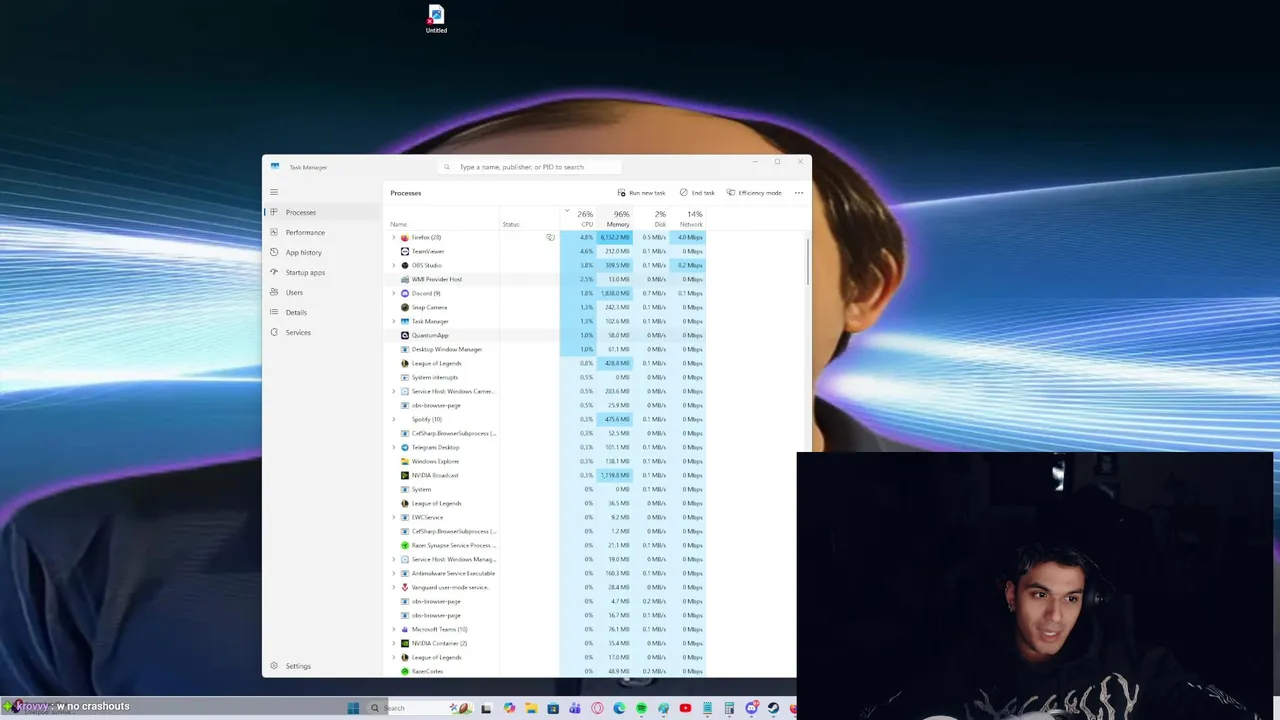Open the Untitled file on the desktop
This screenshot has height=720, width=1280.
tap(436, 19)
